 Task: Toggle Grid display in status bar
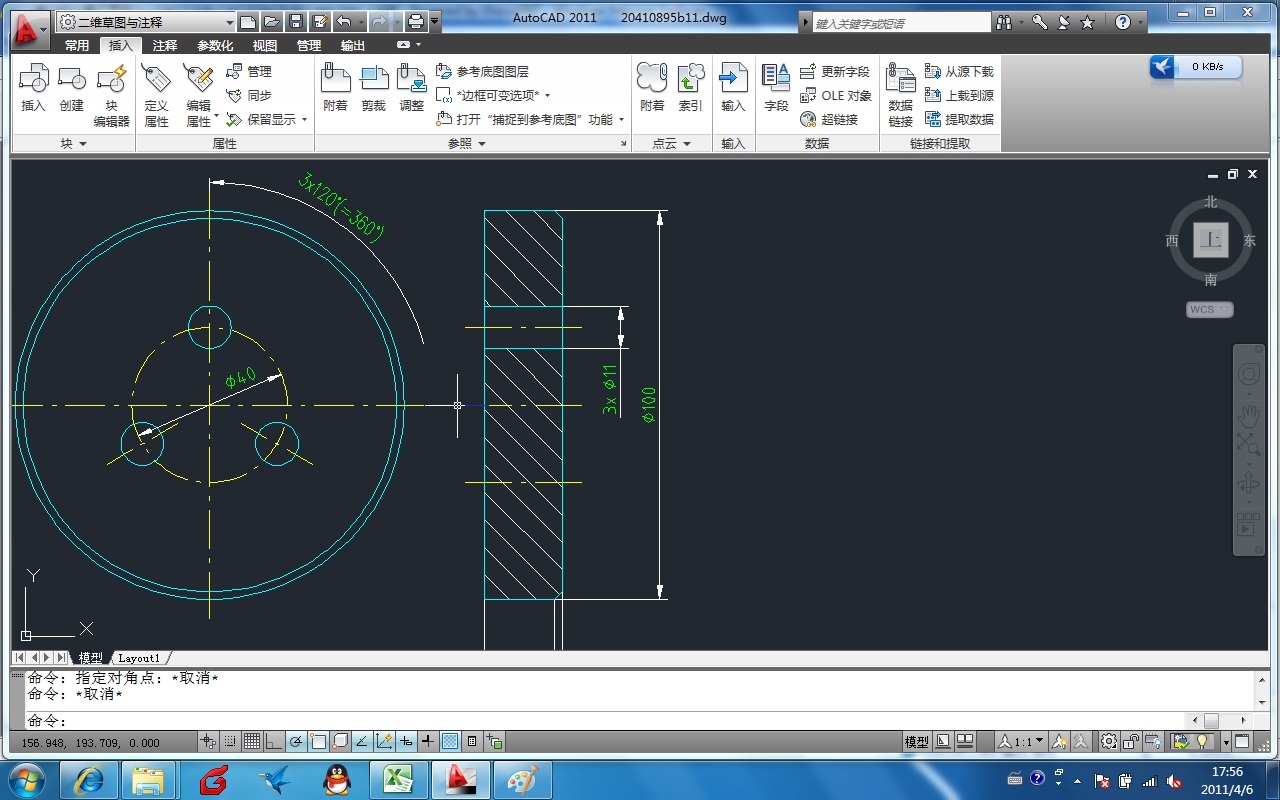pyautogui.click(x=252, y=741)
